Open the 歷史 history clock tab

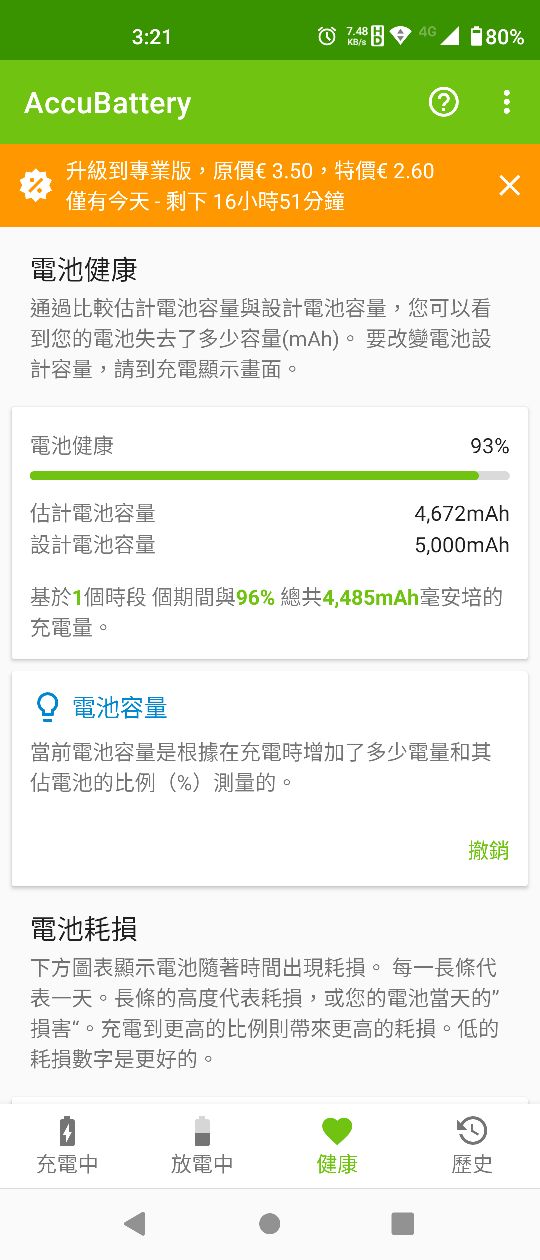[x=472, y=1146]
